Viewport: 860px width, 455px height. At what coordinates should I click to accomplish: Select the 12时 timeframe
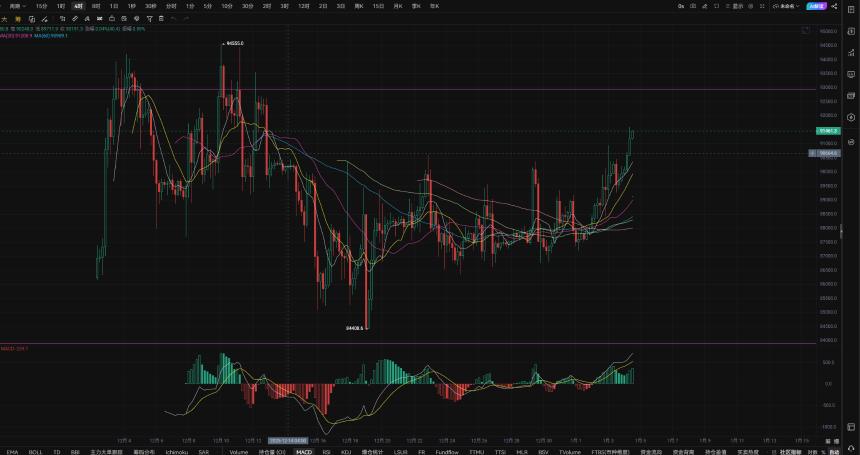pos(303,6)
